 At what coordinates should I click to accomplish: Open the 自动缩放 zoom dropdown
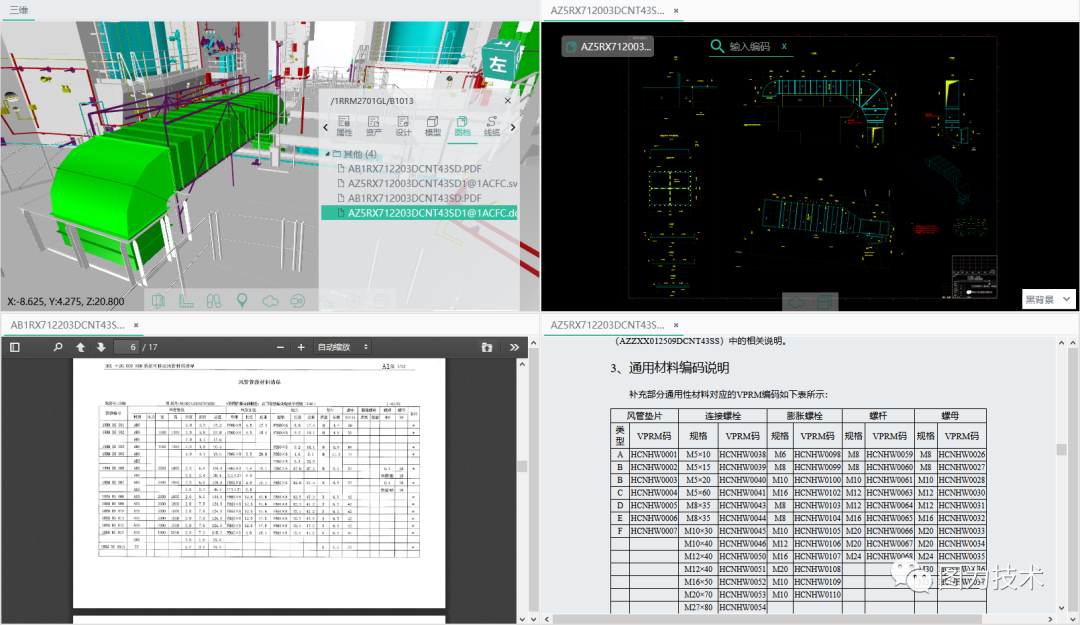pyautogui.click(x=342, y=347)
